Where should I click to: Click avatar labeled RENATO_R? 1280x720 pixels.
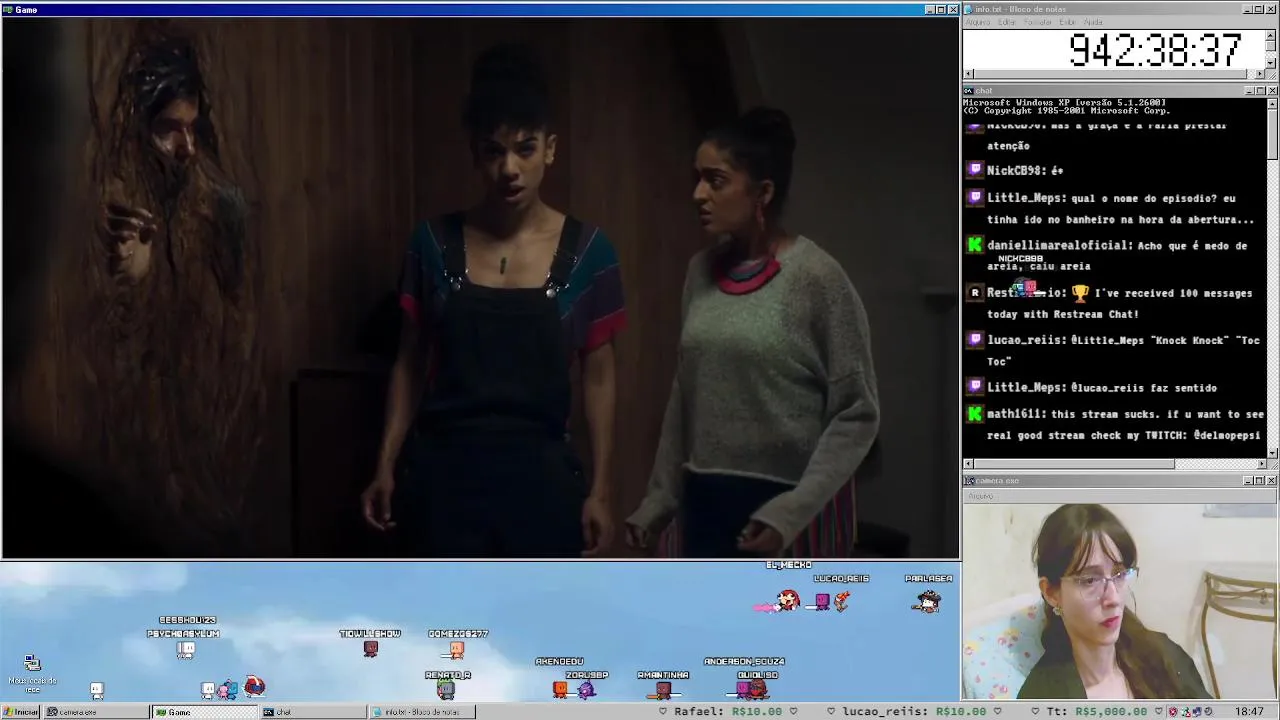(x=446, y=689)
